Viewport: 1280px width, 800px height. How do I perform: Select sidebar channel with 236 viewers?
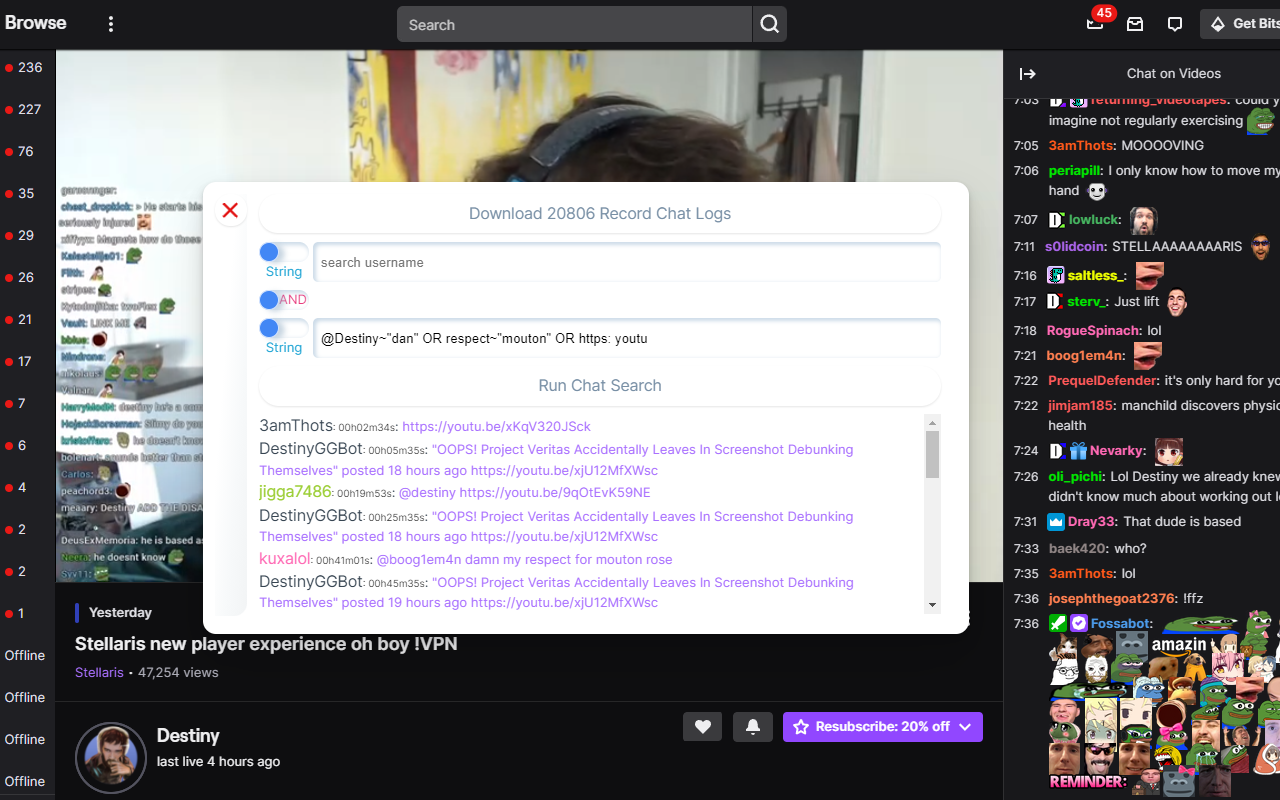click(24, 68)
